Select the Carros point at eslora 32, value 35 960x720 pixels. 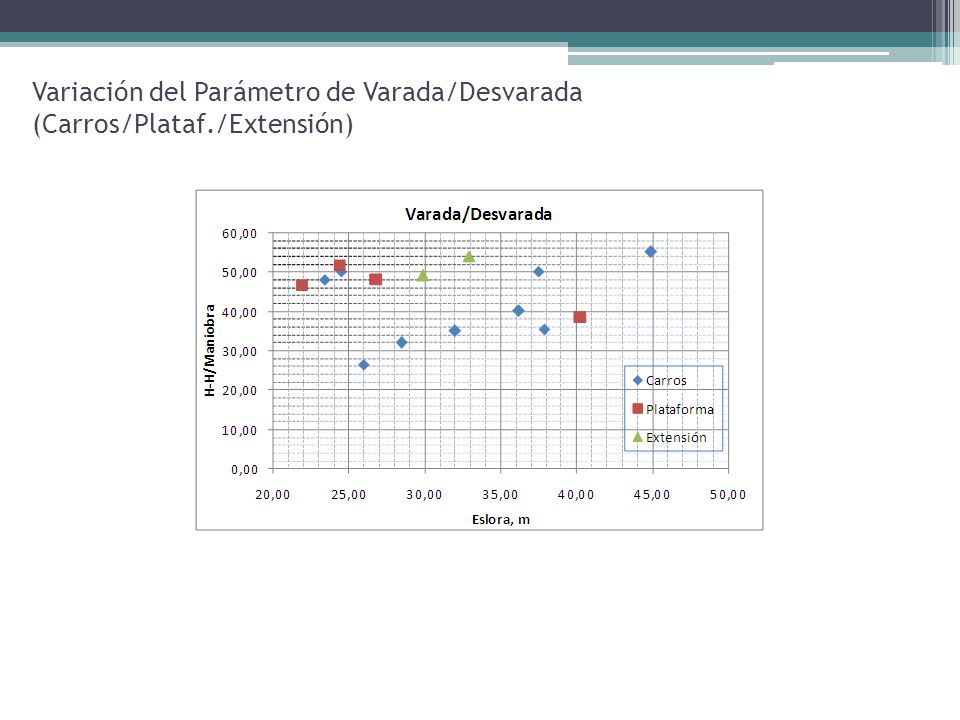click(454, 331)
